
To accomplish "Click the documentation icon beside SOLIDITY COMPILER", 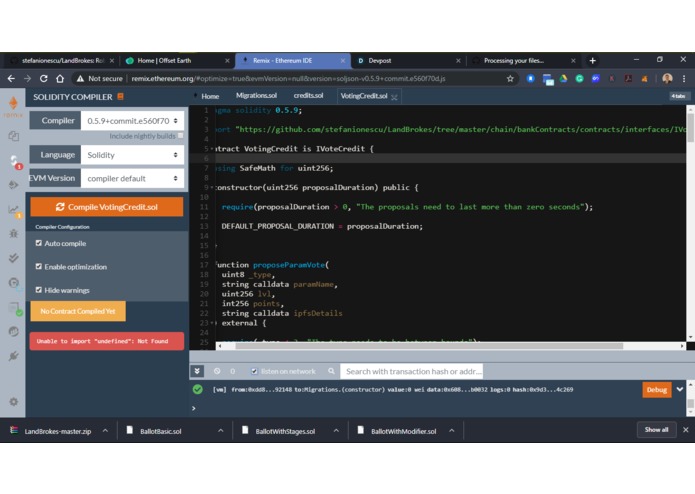I will [120, 96].
